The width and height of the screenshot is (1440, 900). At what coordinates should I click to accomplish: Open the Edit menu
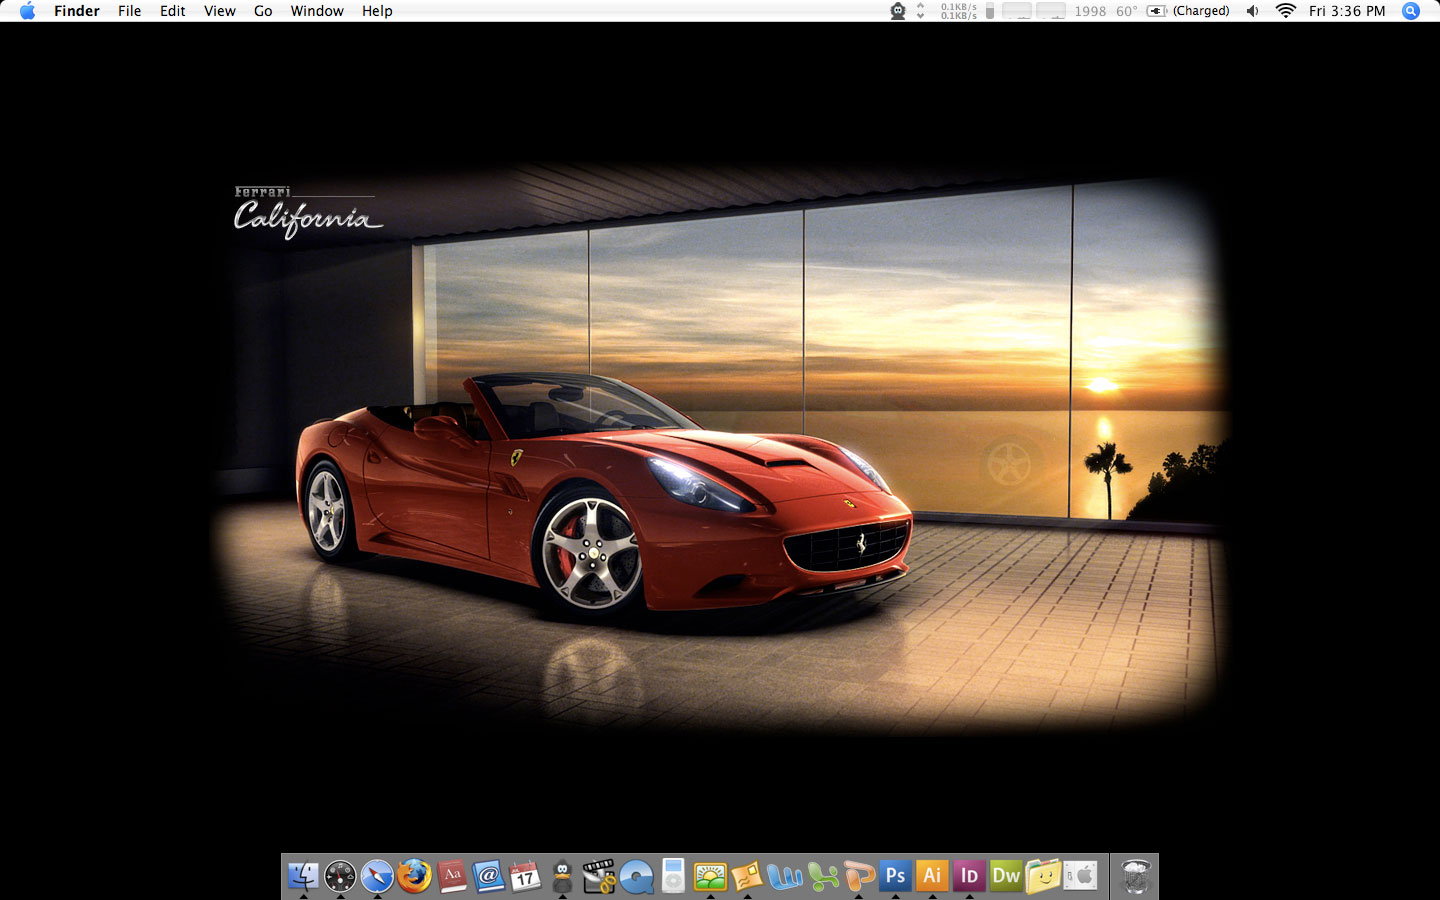tap(173, 11)
